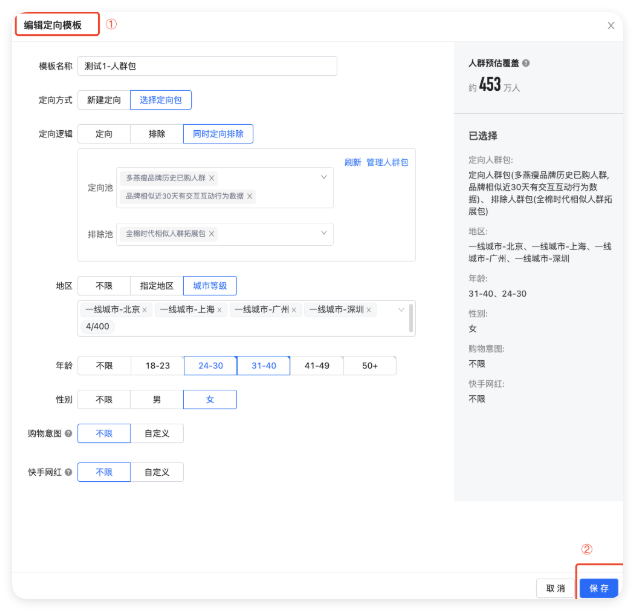Choose 定向 logic option
635x611 pixels.
point(104,134)
